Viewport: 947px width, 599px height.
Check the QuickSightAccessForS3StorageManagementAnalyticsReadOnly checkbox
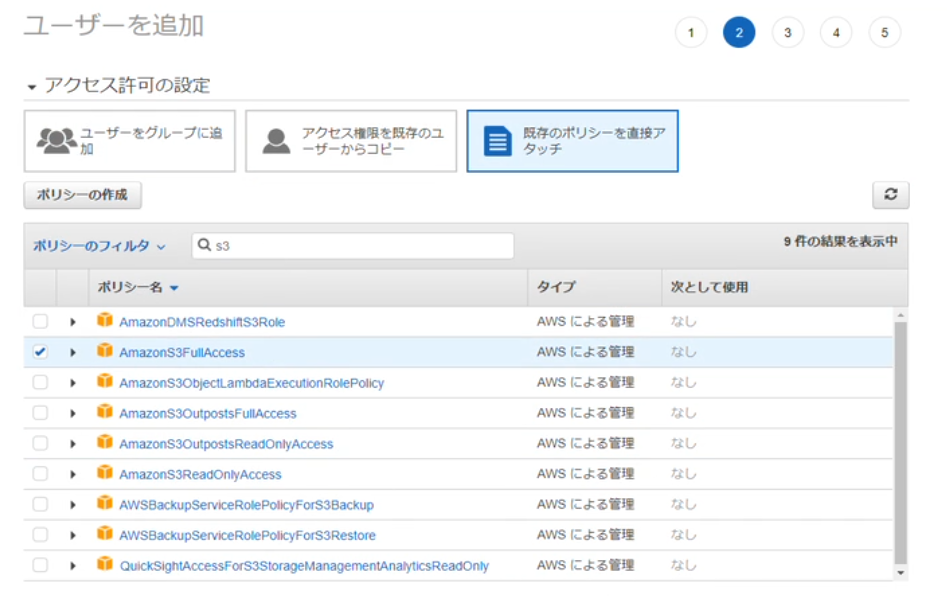pos(40,565)
